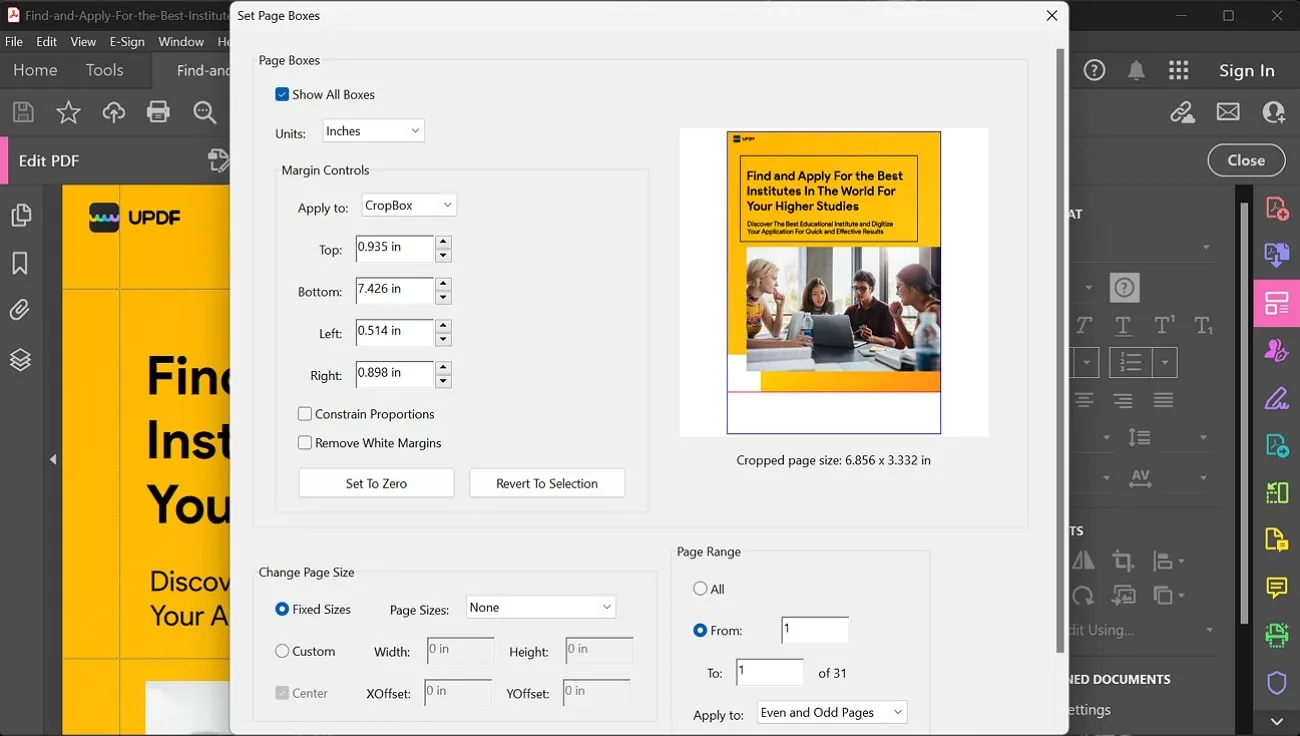Open the Bookmarks panel
This screenshot has width=1300, height=736.
pyautogui.click(x=20, y=262)
